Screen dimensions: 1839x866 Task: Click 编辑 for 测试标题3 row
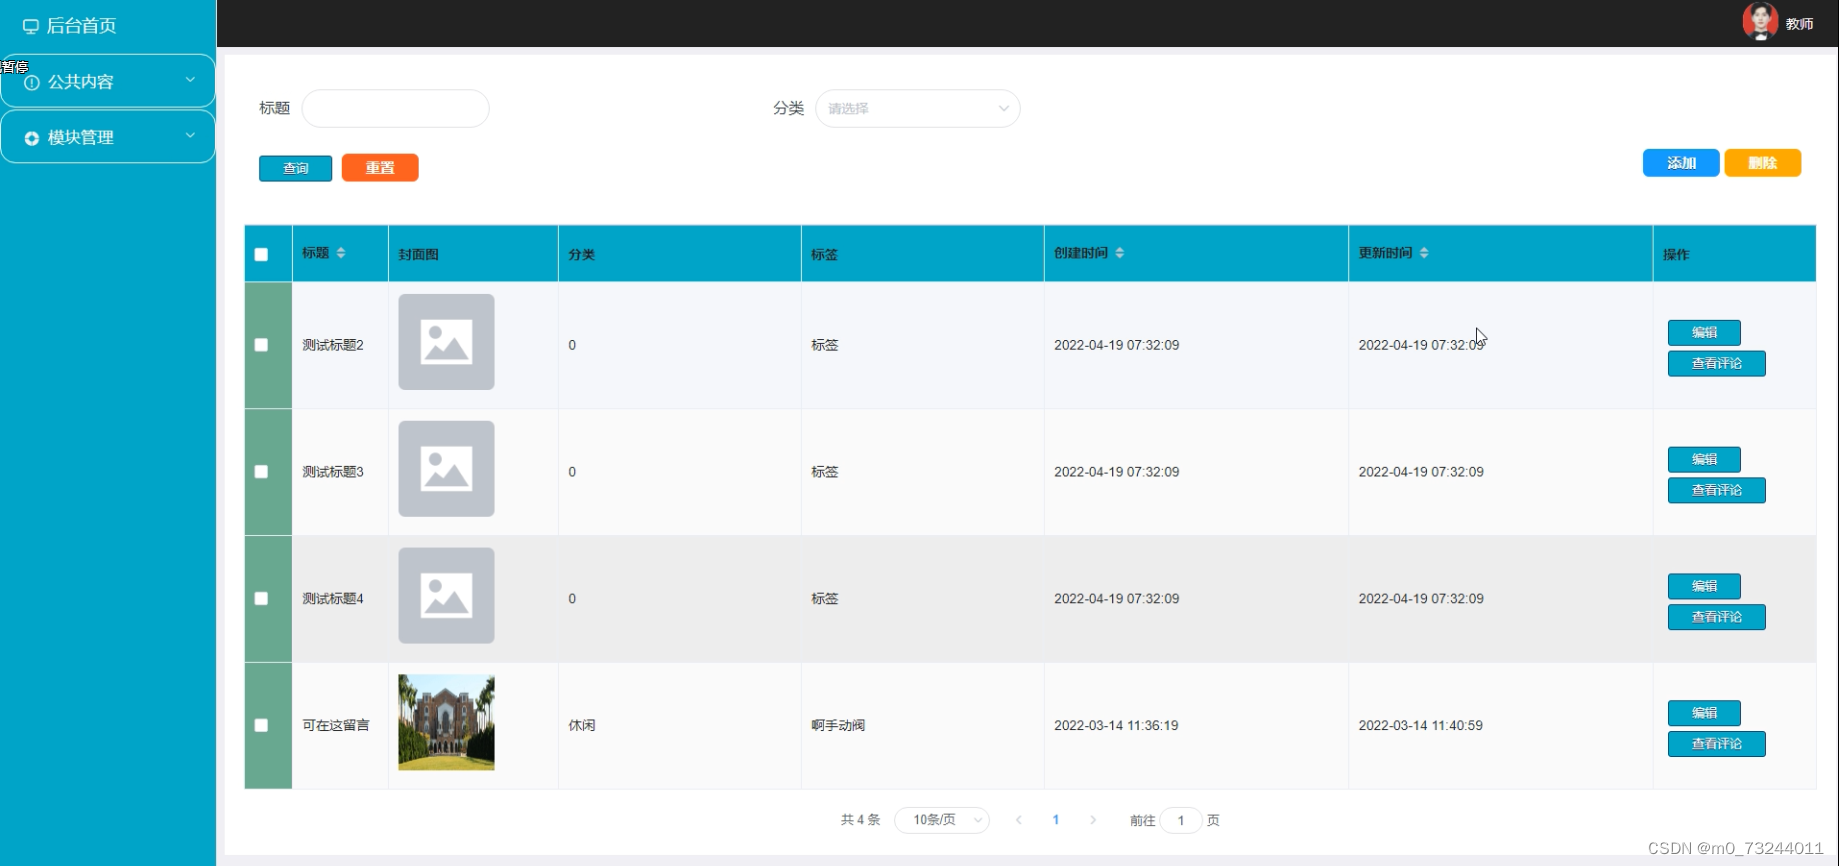1704,460
